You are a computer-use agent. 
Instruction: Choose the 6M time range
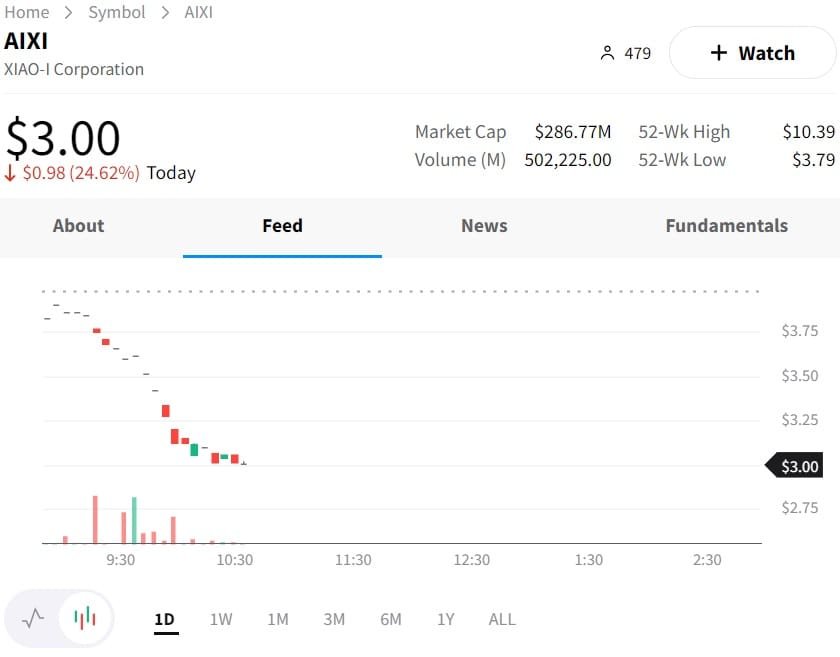[x=391, y=619]
